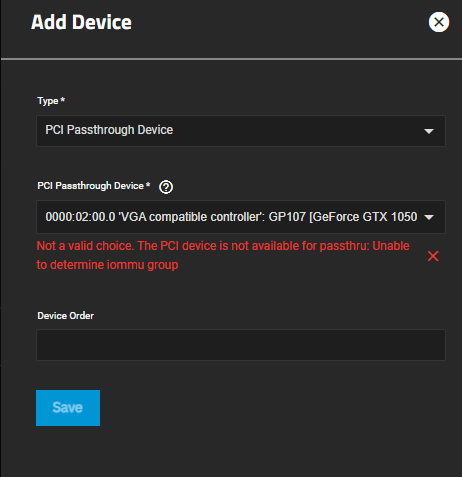Click the red X error icon

pyautogui.click(x=433, y=256)
